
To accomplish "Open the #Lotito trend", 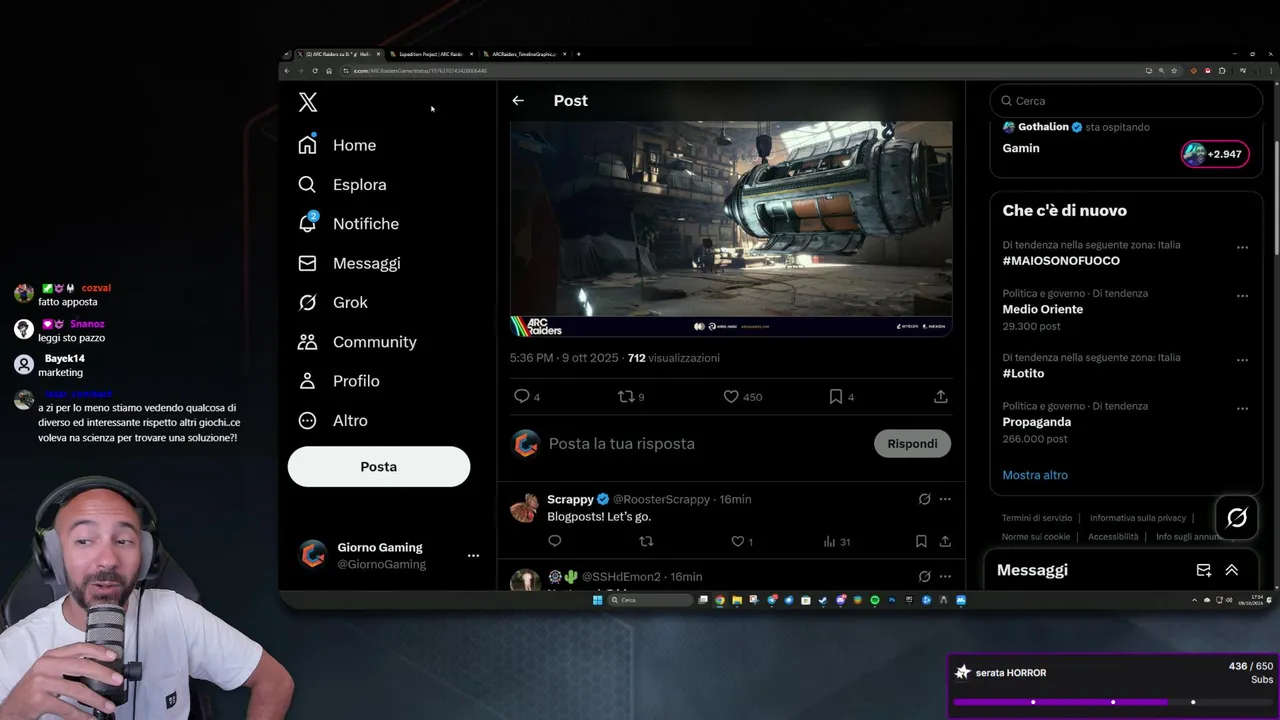I will coord(1023,373).
